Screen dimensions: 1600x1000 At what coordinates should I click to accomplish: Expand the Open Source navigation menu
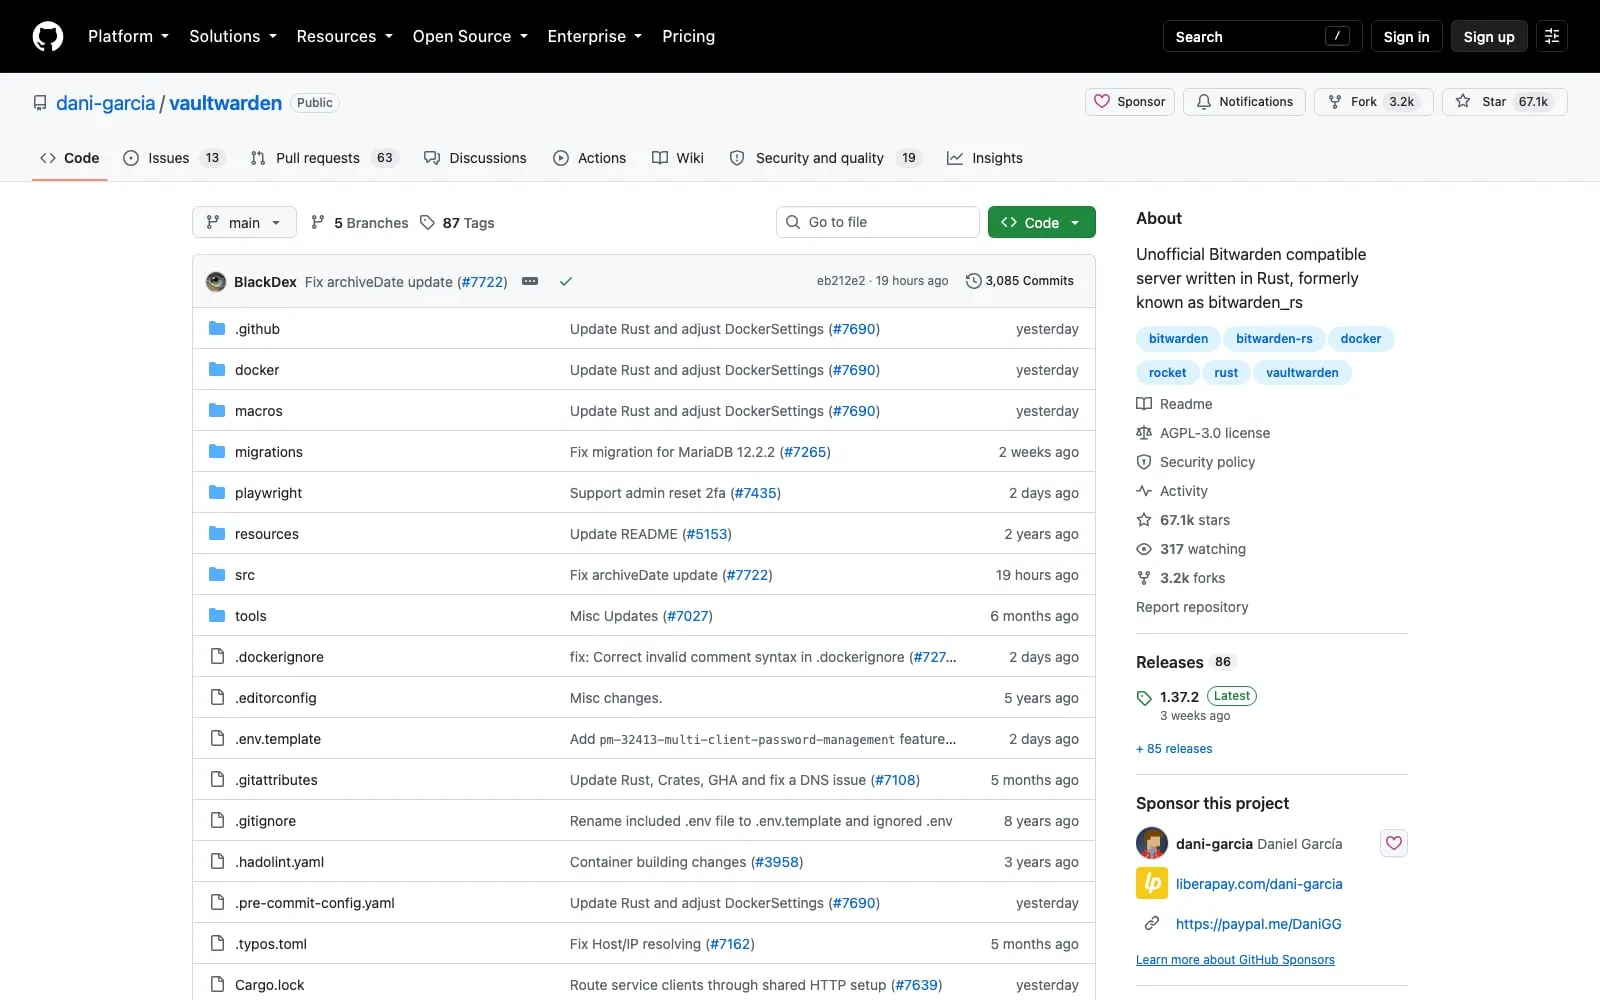[470, 36]
